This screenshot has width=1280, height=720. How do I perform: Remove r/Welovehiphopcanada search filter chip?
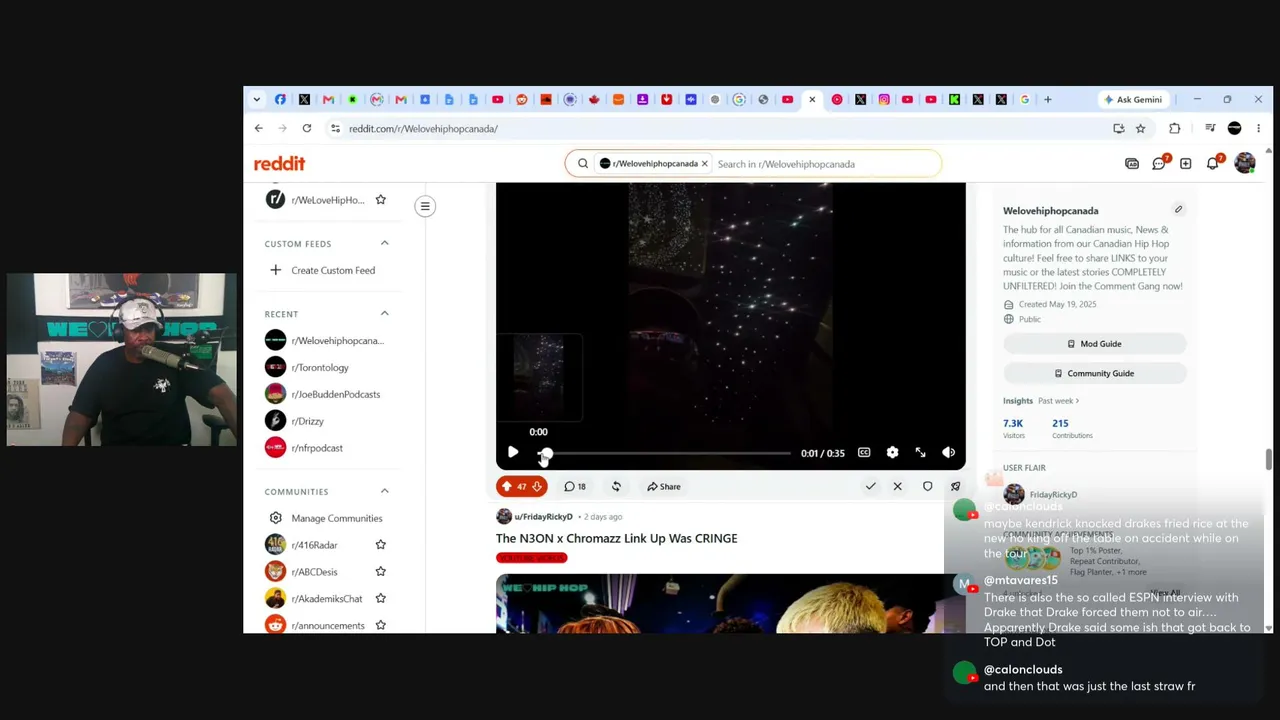704,164
